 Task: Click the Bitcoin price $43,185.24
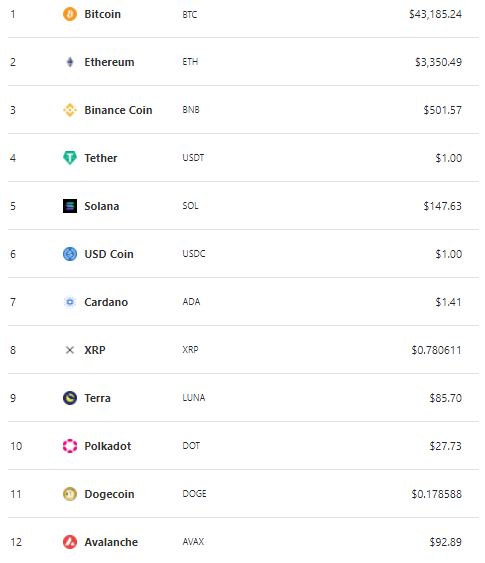[x=435, y=14]
